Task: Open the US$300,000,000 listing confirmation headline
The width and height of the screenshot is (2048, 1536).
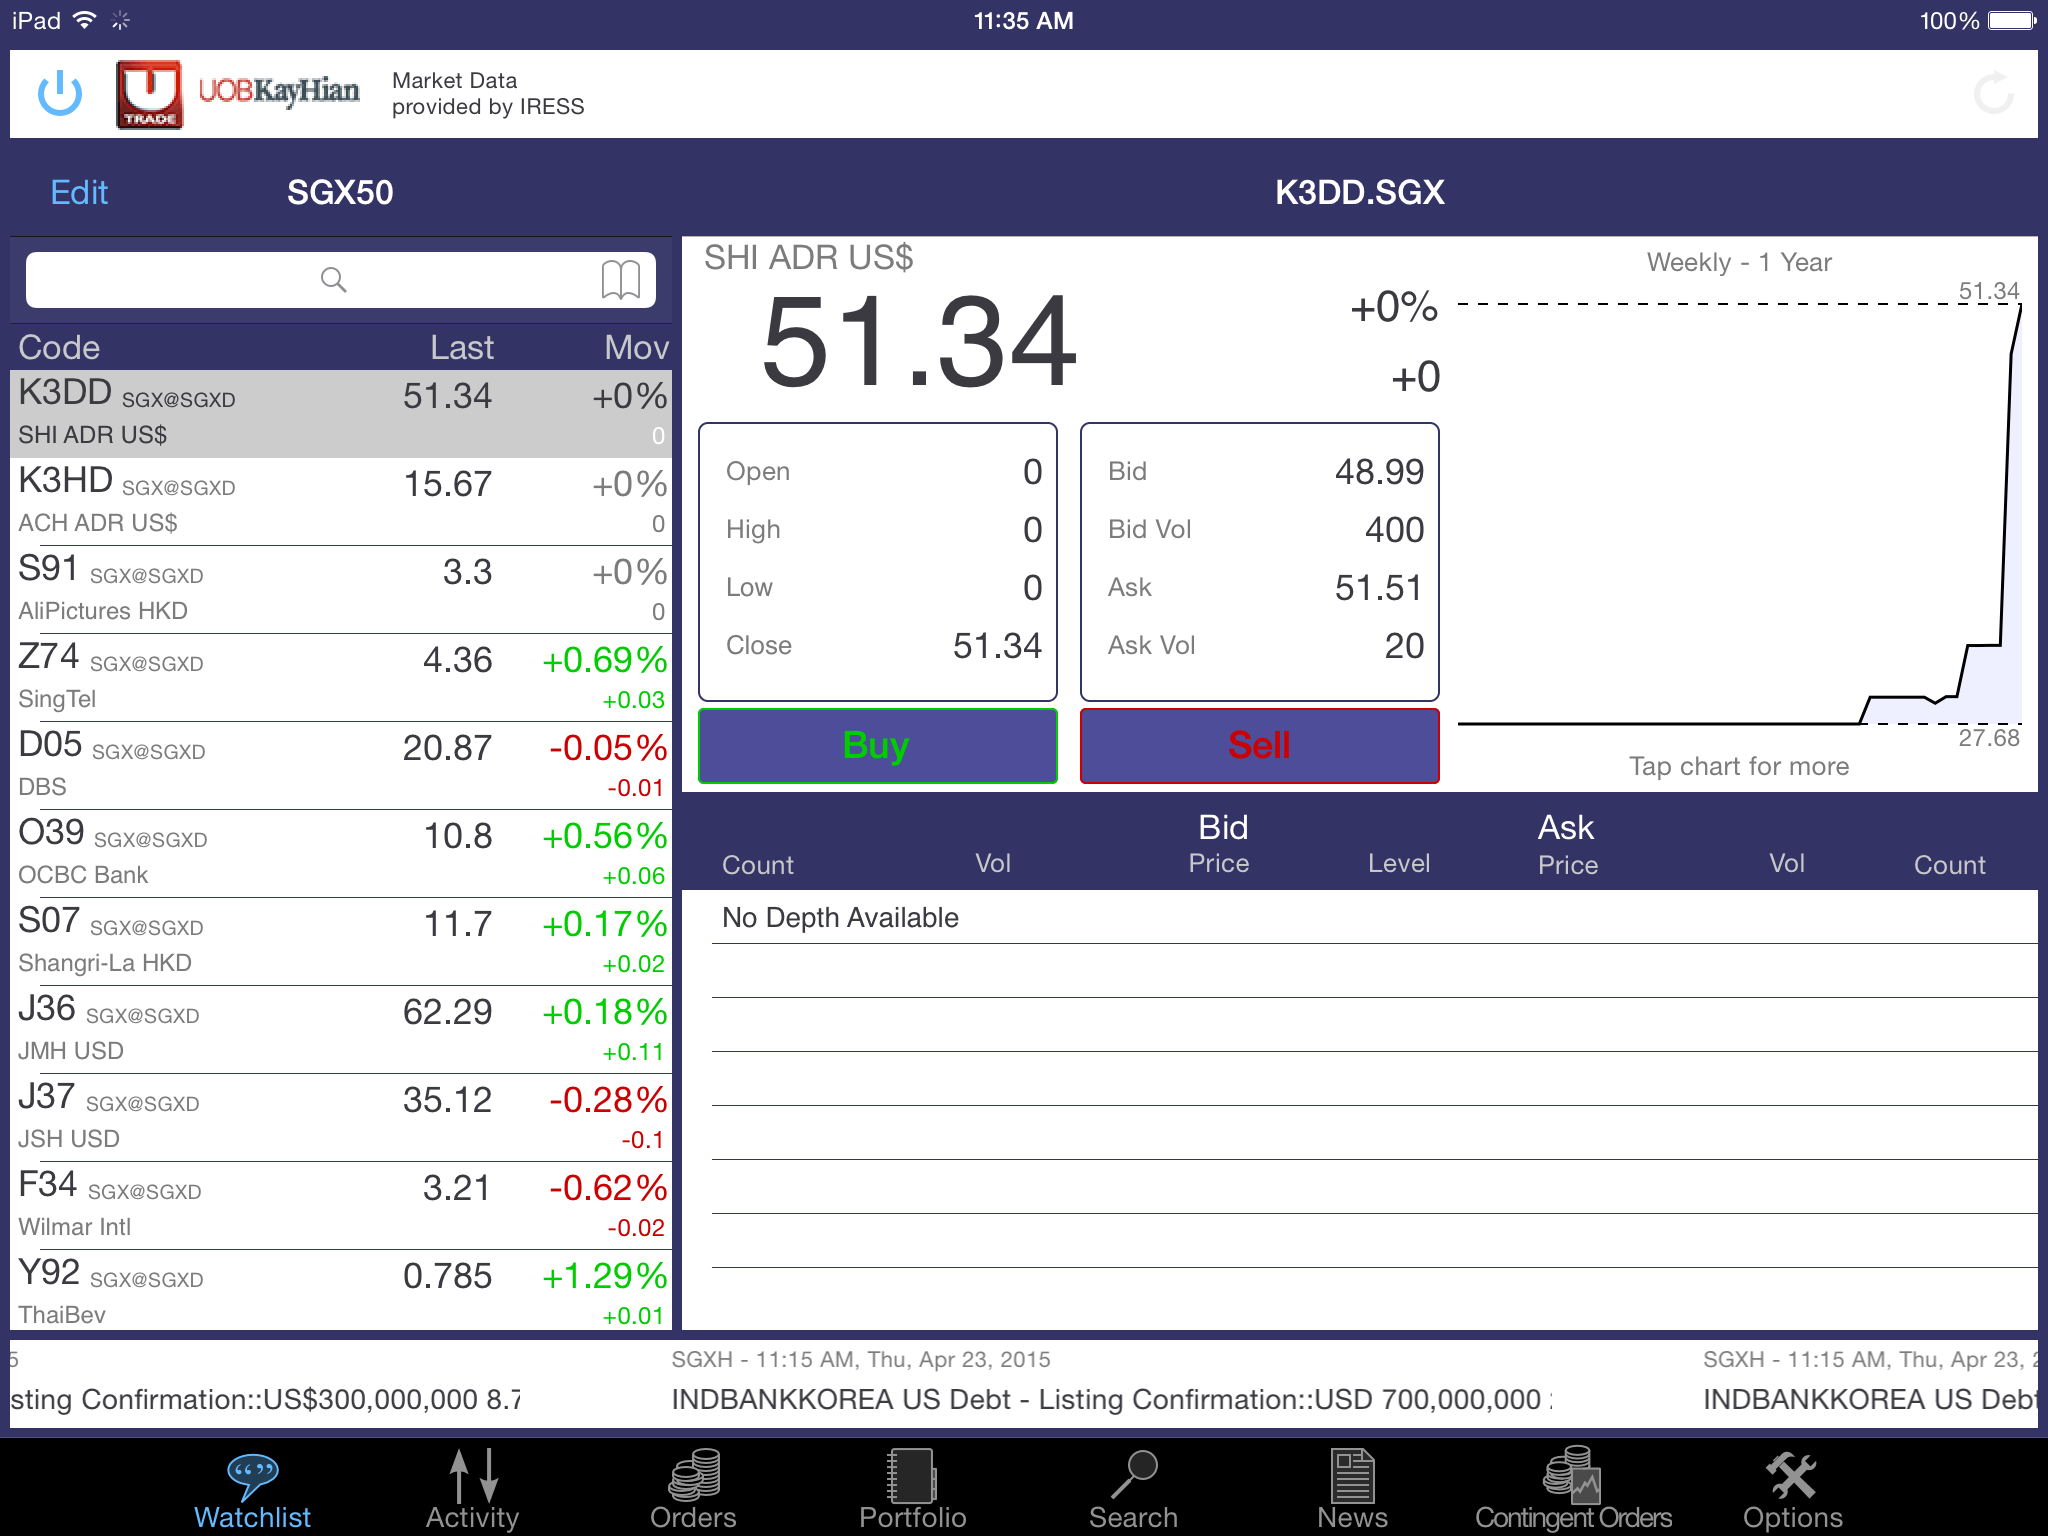Action: click(264, 1399)
